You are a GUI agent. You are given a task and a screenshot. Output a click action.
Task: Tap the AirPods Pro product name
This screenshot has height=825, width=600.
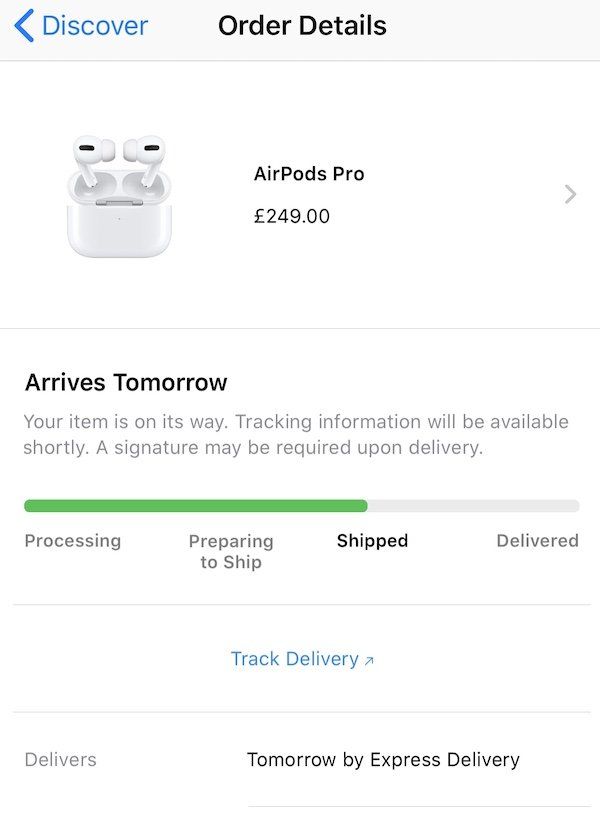pyautogui.click(x=309, y=173)
